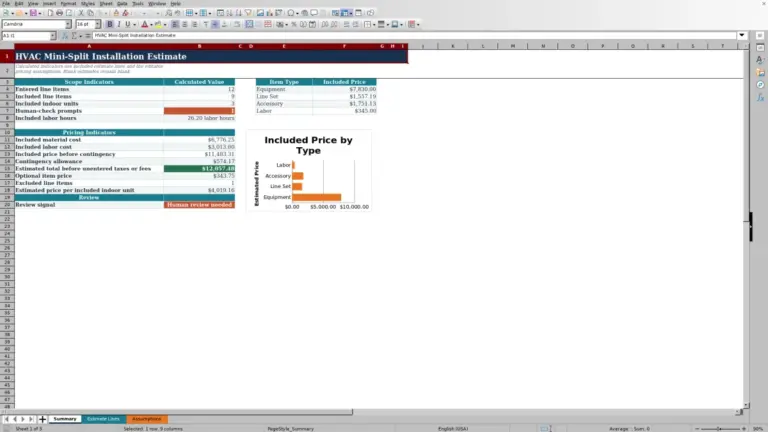Click the Insert image icon
The width and height of the screenshot is (768, 432).
260,13
